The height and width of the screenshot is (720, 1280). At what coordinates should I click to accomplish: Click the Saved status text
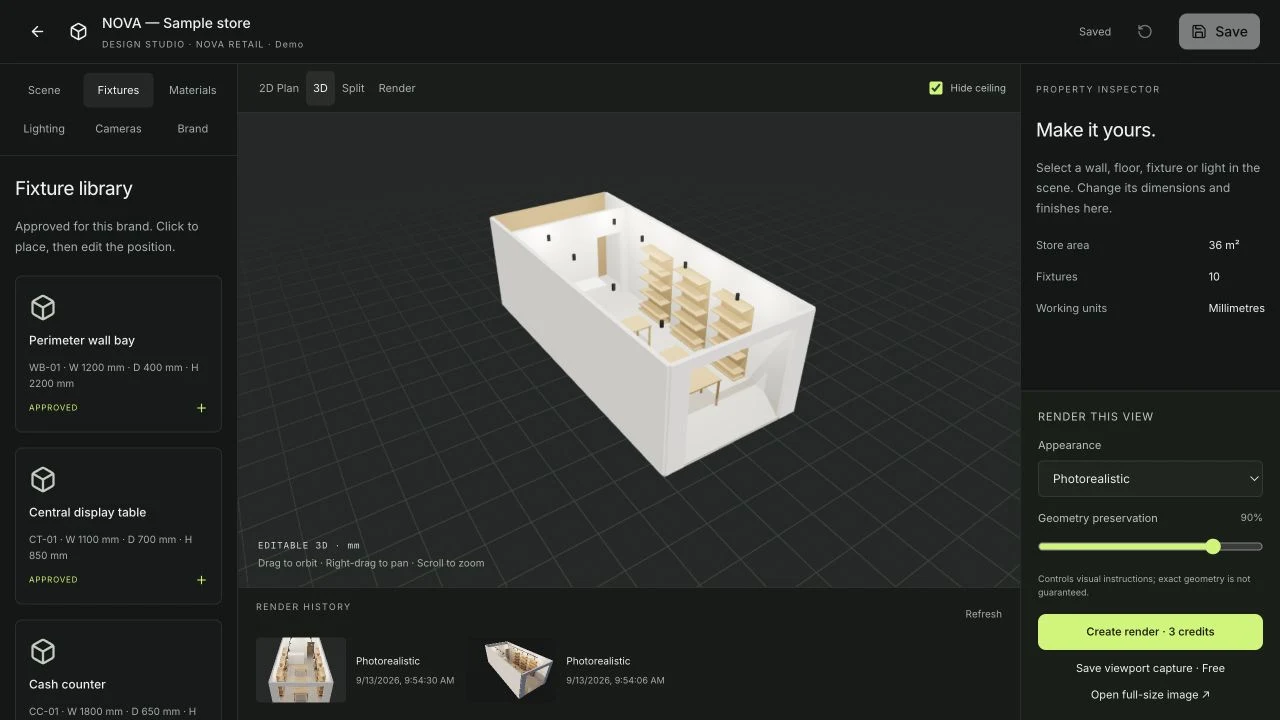tap(1095, 32)
